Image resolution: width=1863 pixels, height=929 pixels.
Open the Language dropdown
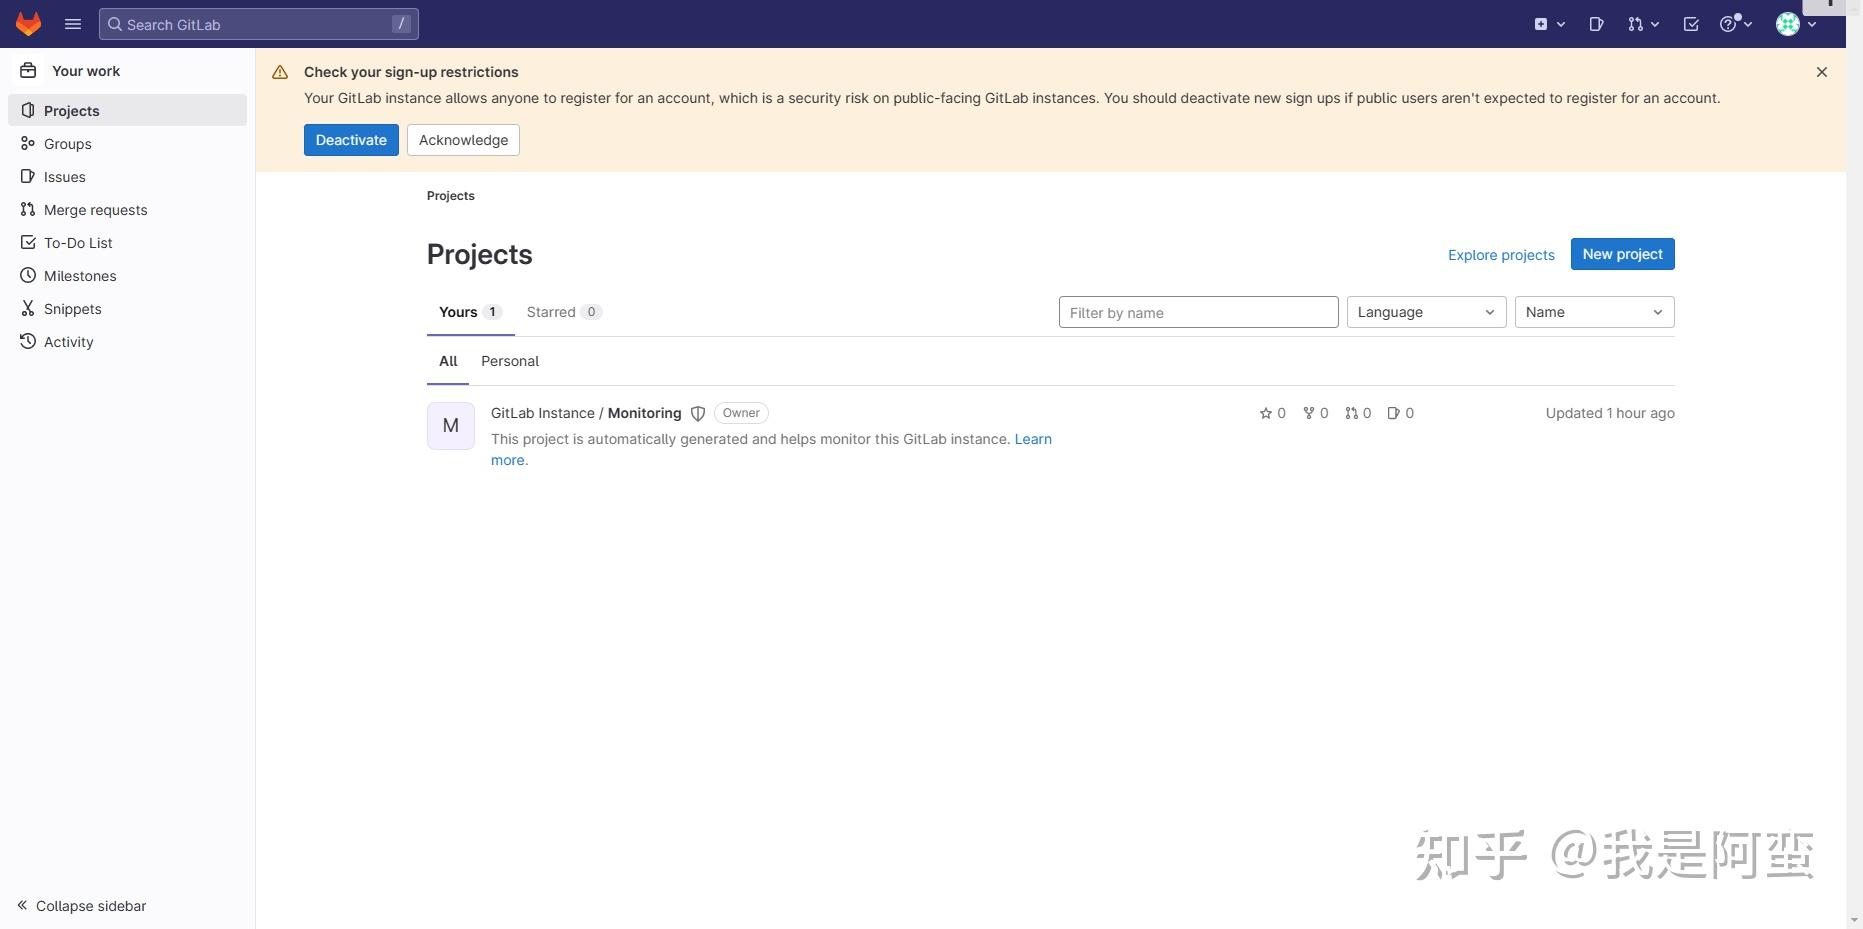coord(1426,312)
